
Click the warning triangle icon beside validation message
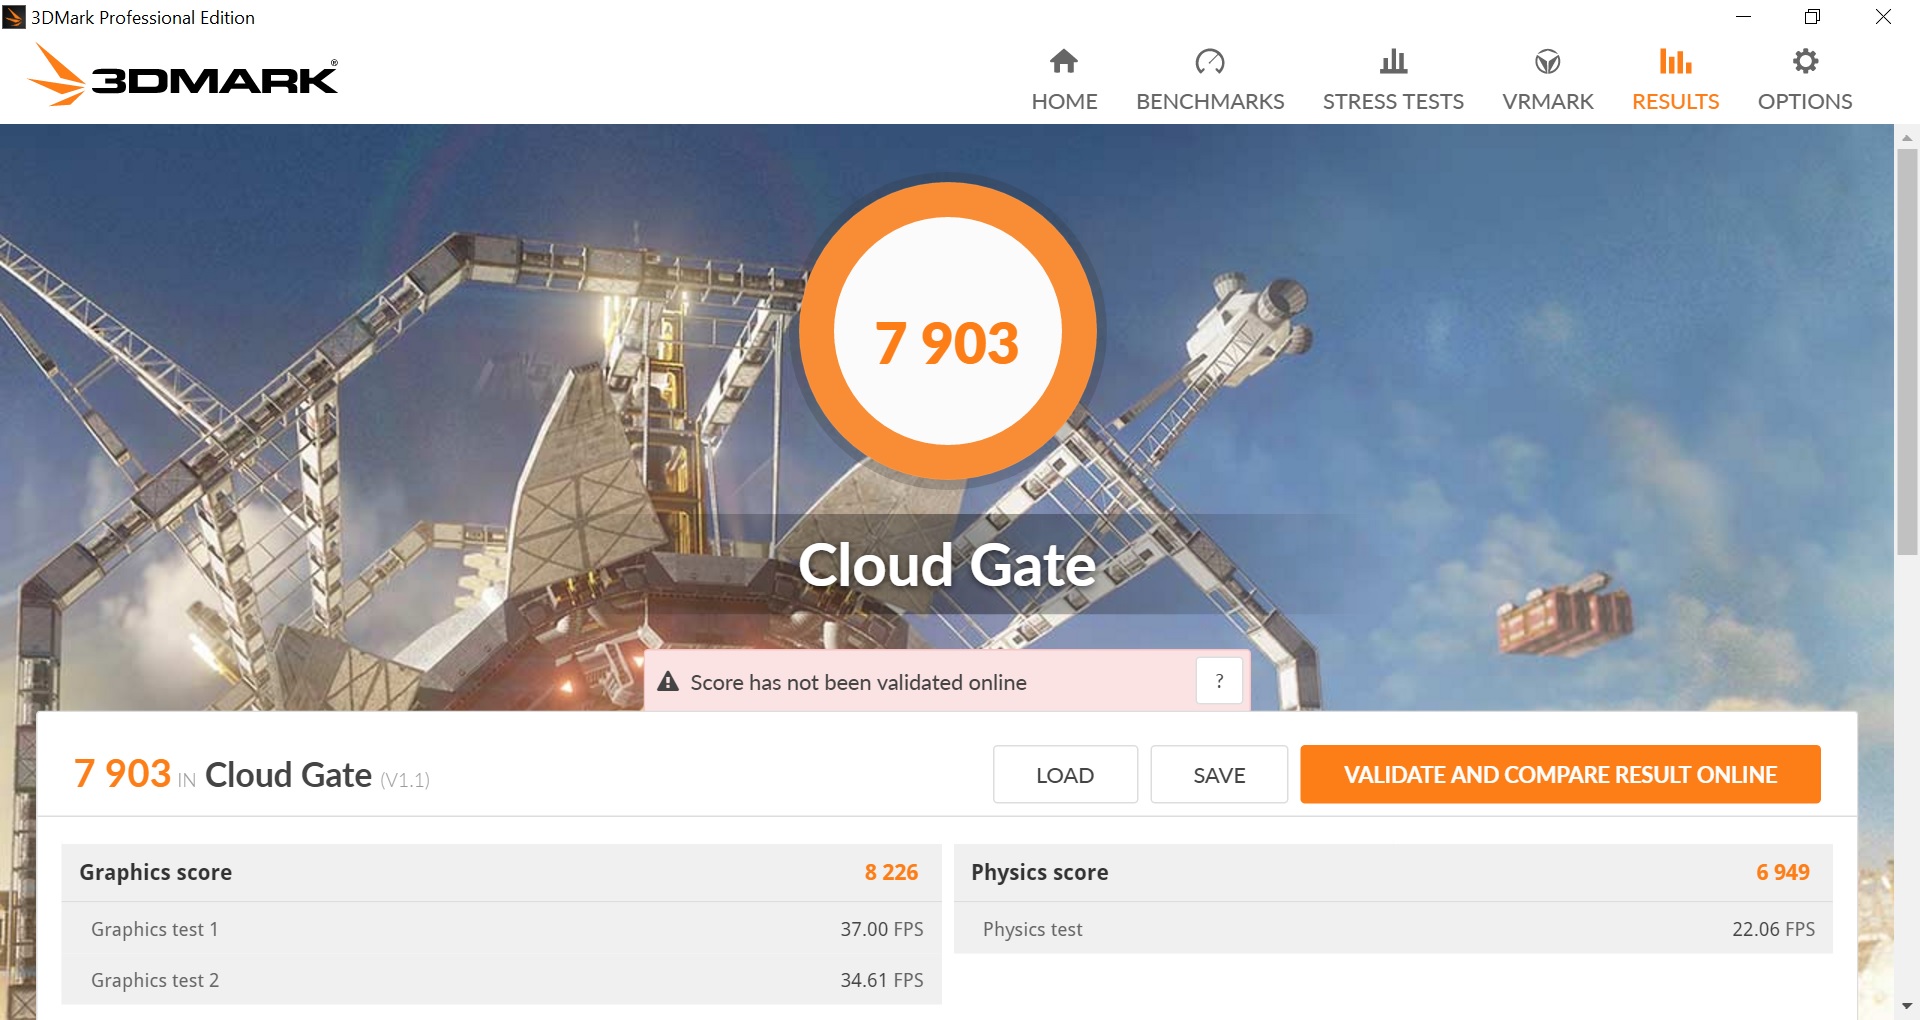point(668,682)
